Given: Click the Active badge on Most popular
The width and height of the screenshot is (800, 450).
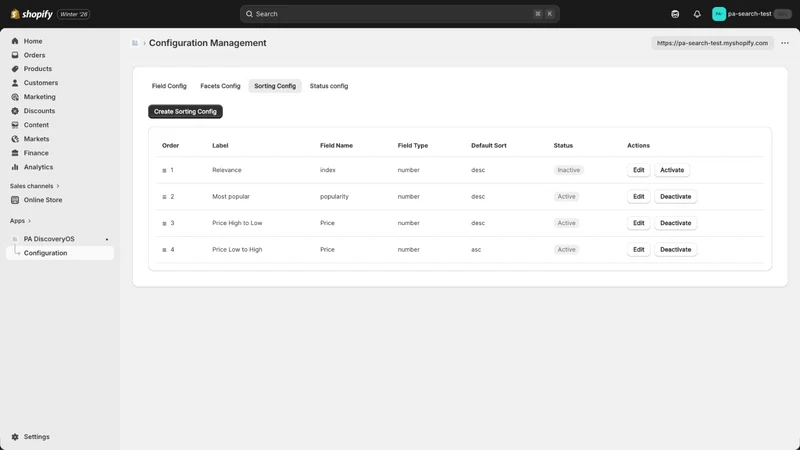Looking at the screenshot, I should (566, 196).
